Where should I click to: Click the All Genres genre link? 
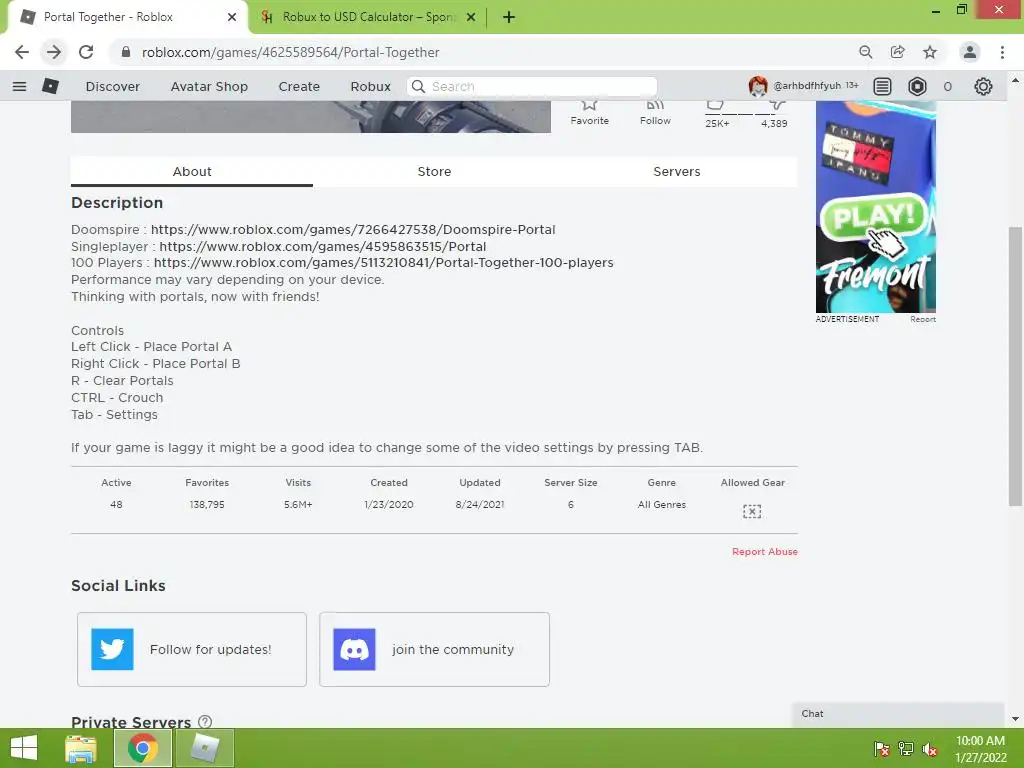coord(662,505)
